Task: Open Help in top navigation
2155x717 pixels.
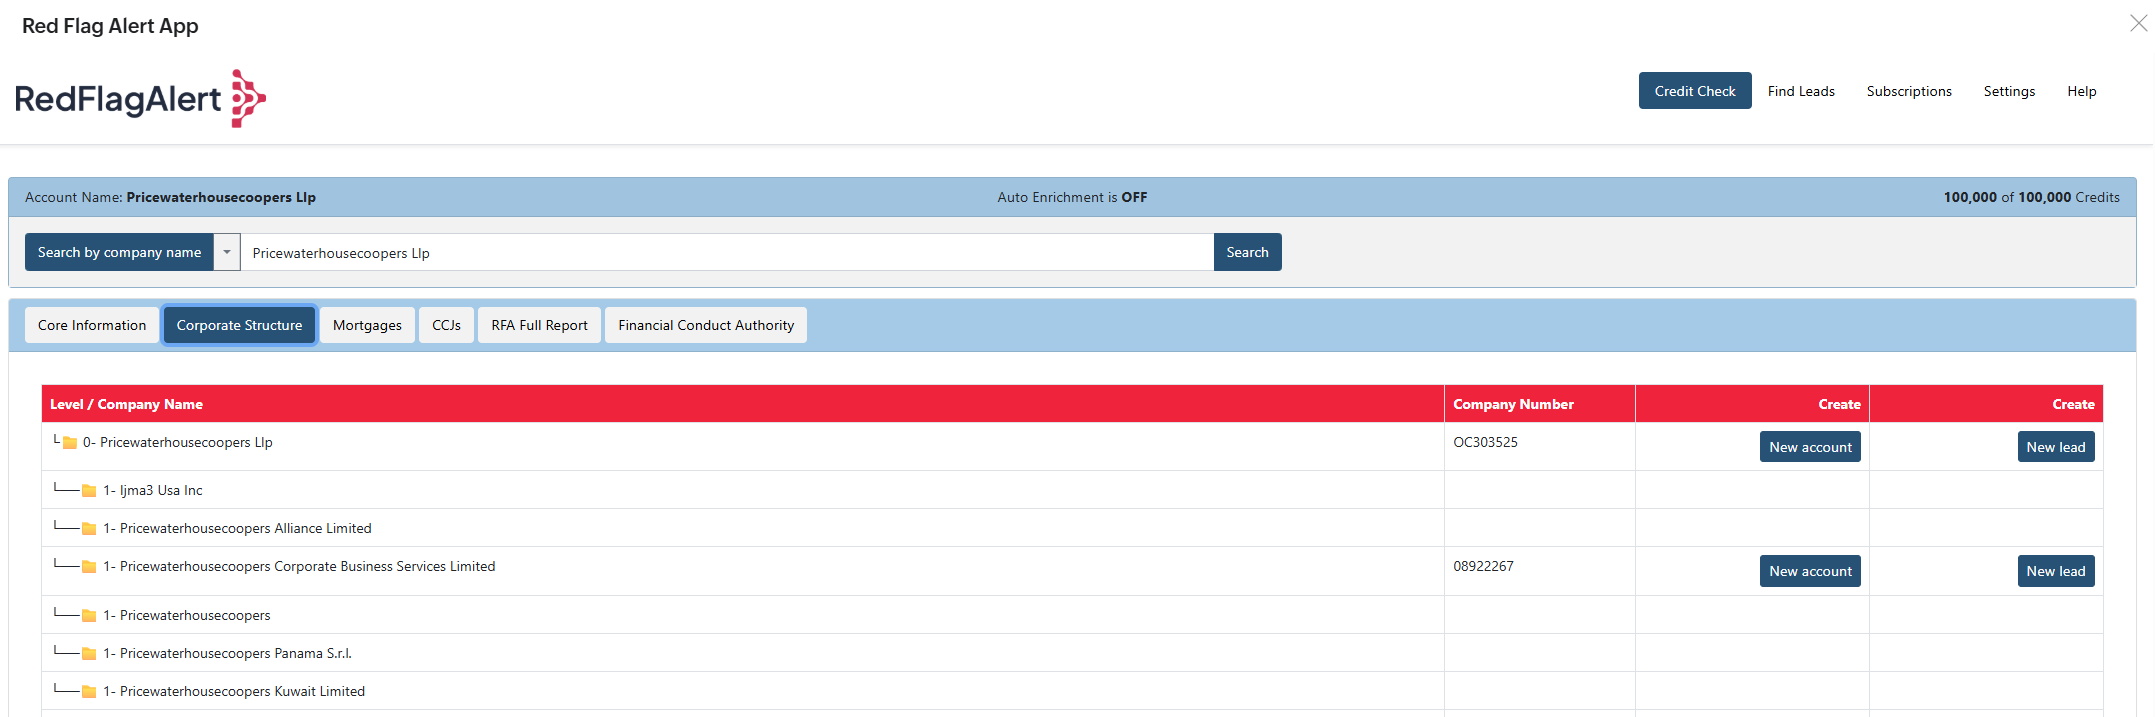Action: [x=2082, y=91]
